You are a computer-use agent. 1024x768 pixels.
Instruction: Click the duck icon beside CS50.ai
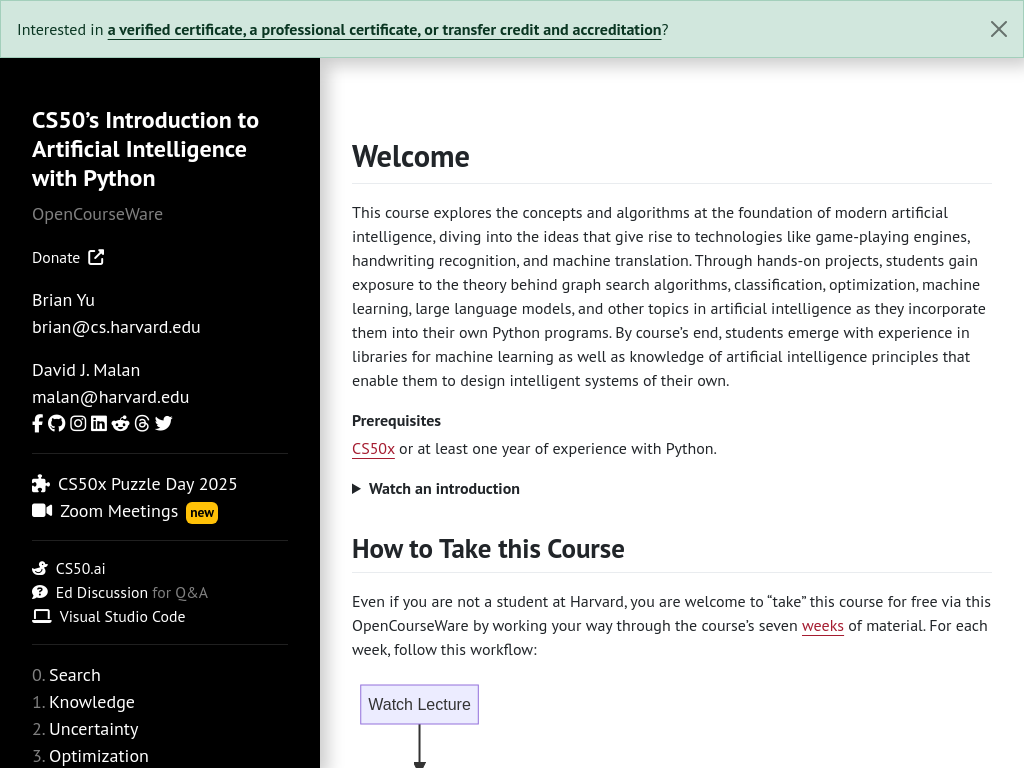[x=40, y=568]
